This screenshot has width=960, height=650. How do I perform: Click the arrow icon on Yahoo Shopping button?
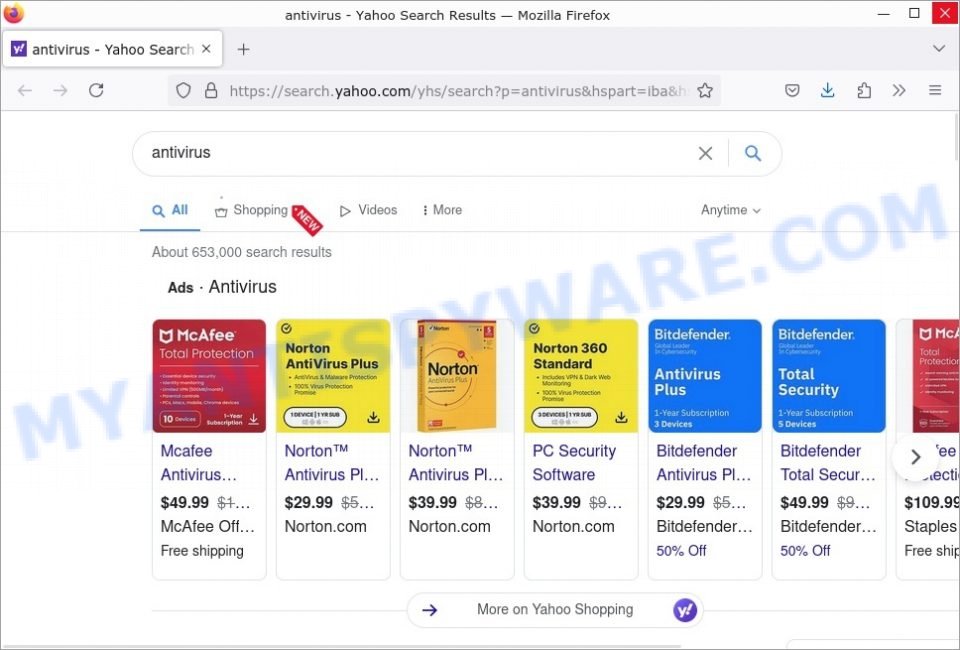[430, 610]
